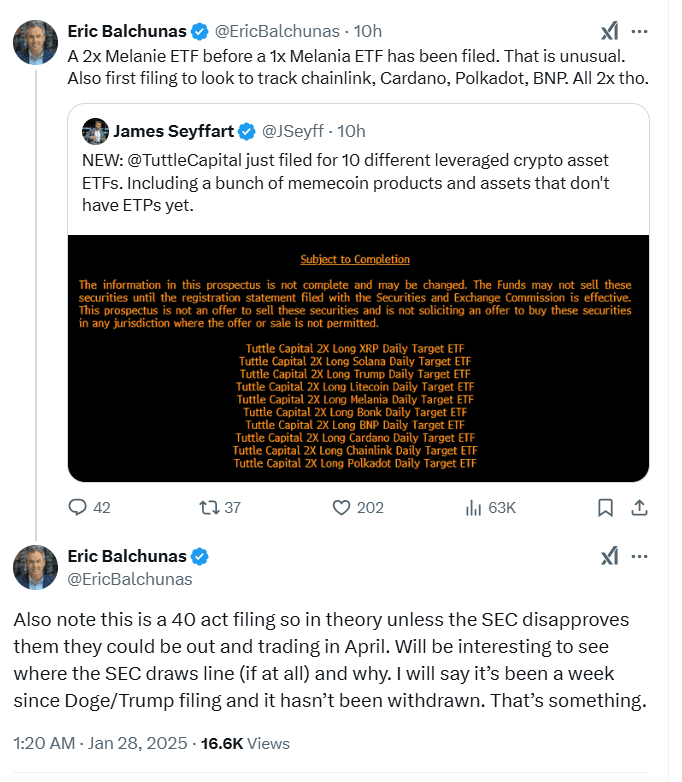Click the reply icon with 42 replies

[79, 508]
